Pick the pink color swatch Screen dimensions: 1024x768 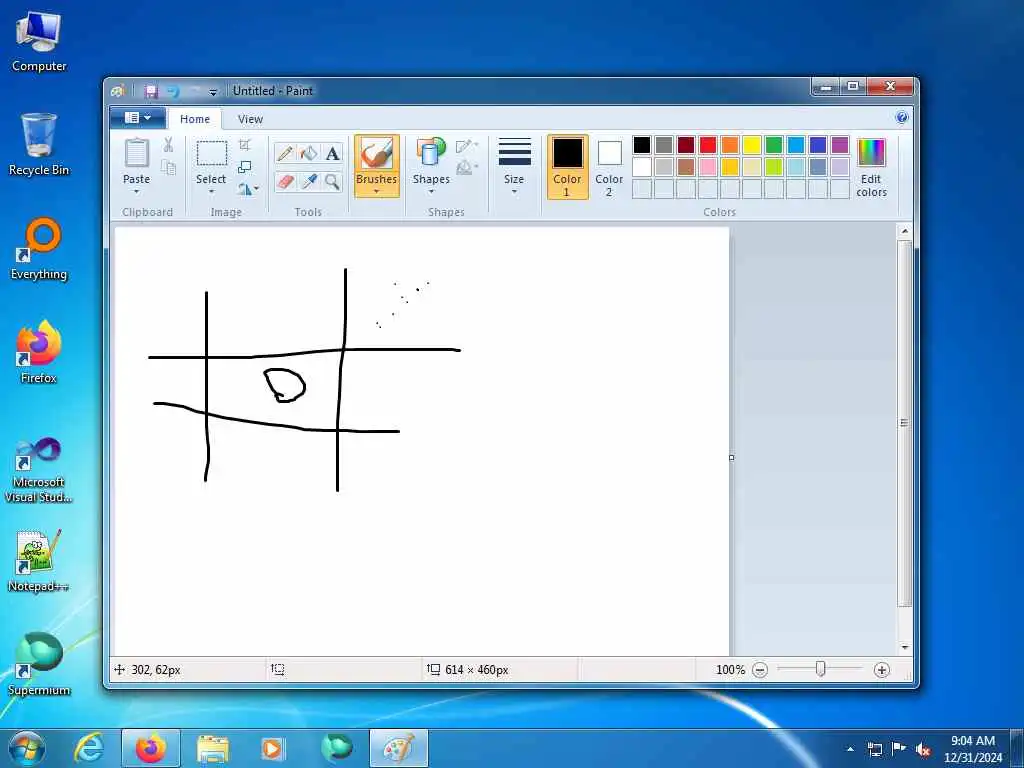pyautogui.click(x=708, y=167)
